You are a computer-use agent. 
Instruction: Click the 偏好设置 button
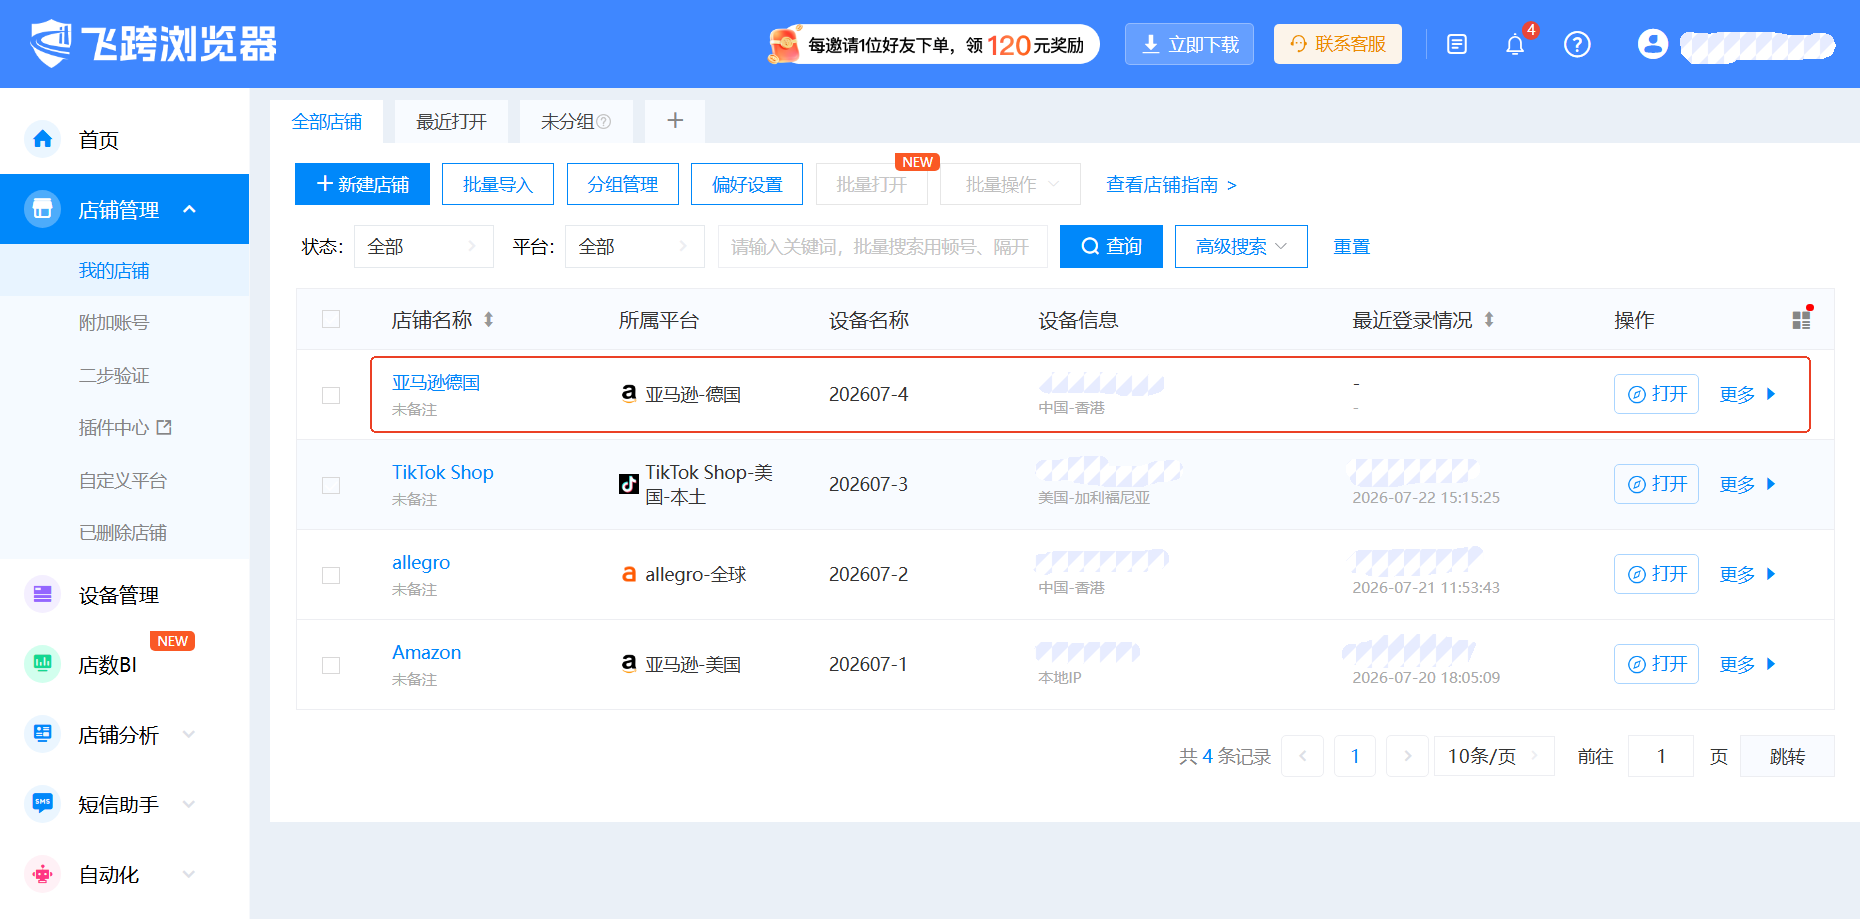[x=747, y=184]
